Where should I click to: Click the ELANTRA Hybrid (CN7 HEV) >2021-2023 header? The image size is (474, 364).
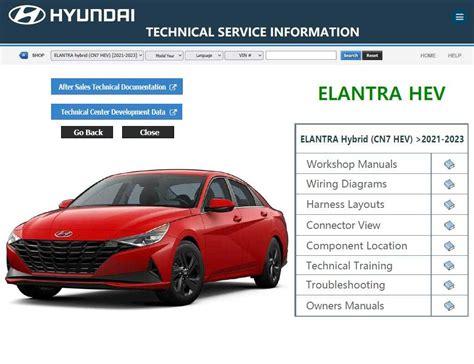(382, 139)
